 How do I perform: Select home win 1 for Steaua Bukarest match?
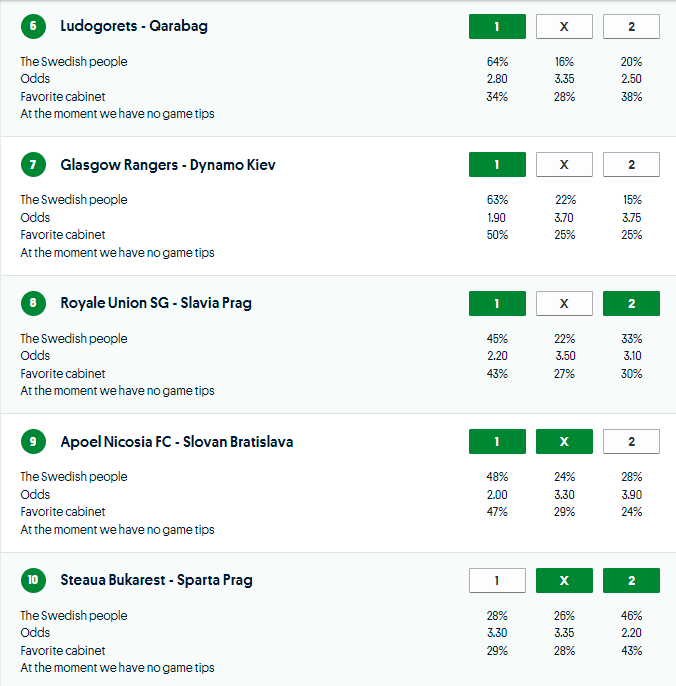click(497, 580)
